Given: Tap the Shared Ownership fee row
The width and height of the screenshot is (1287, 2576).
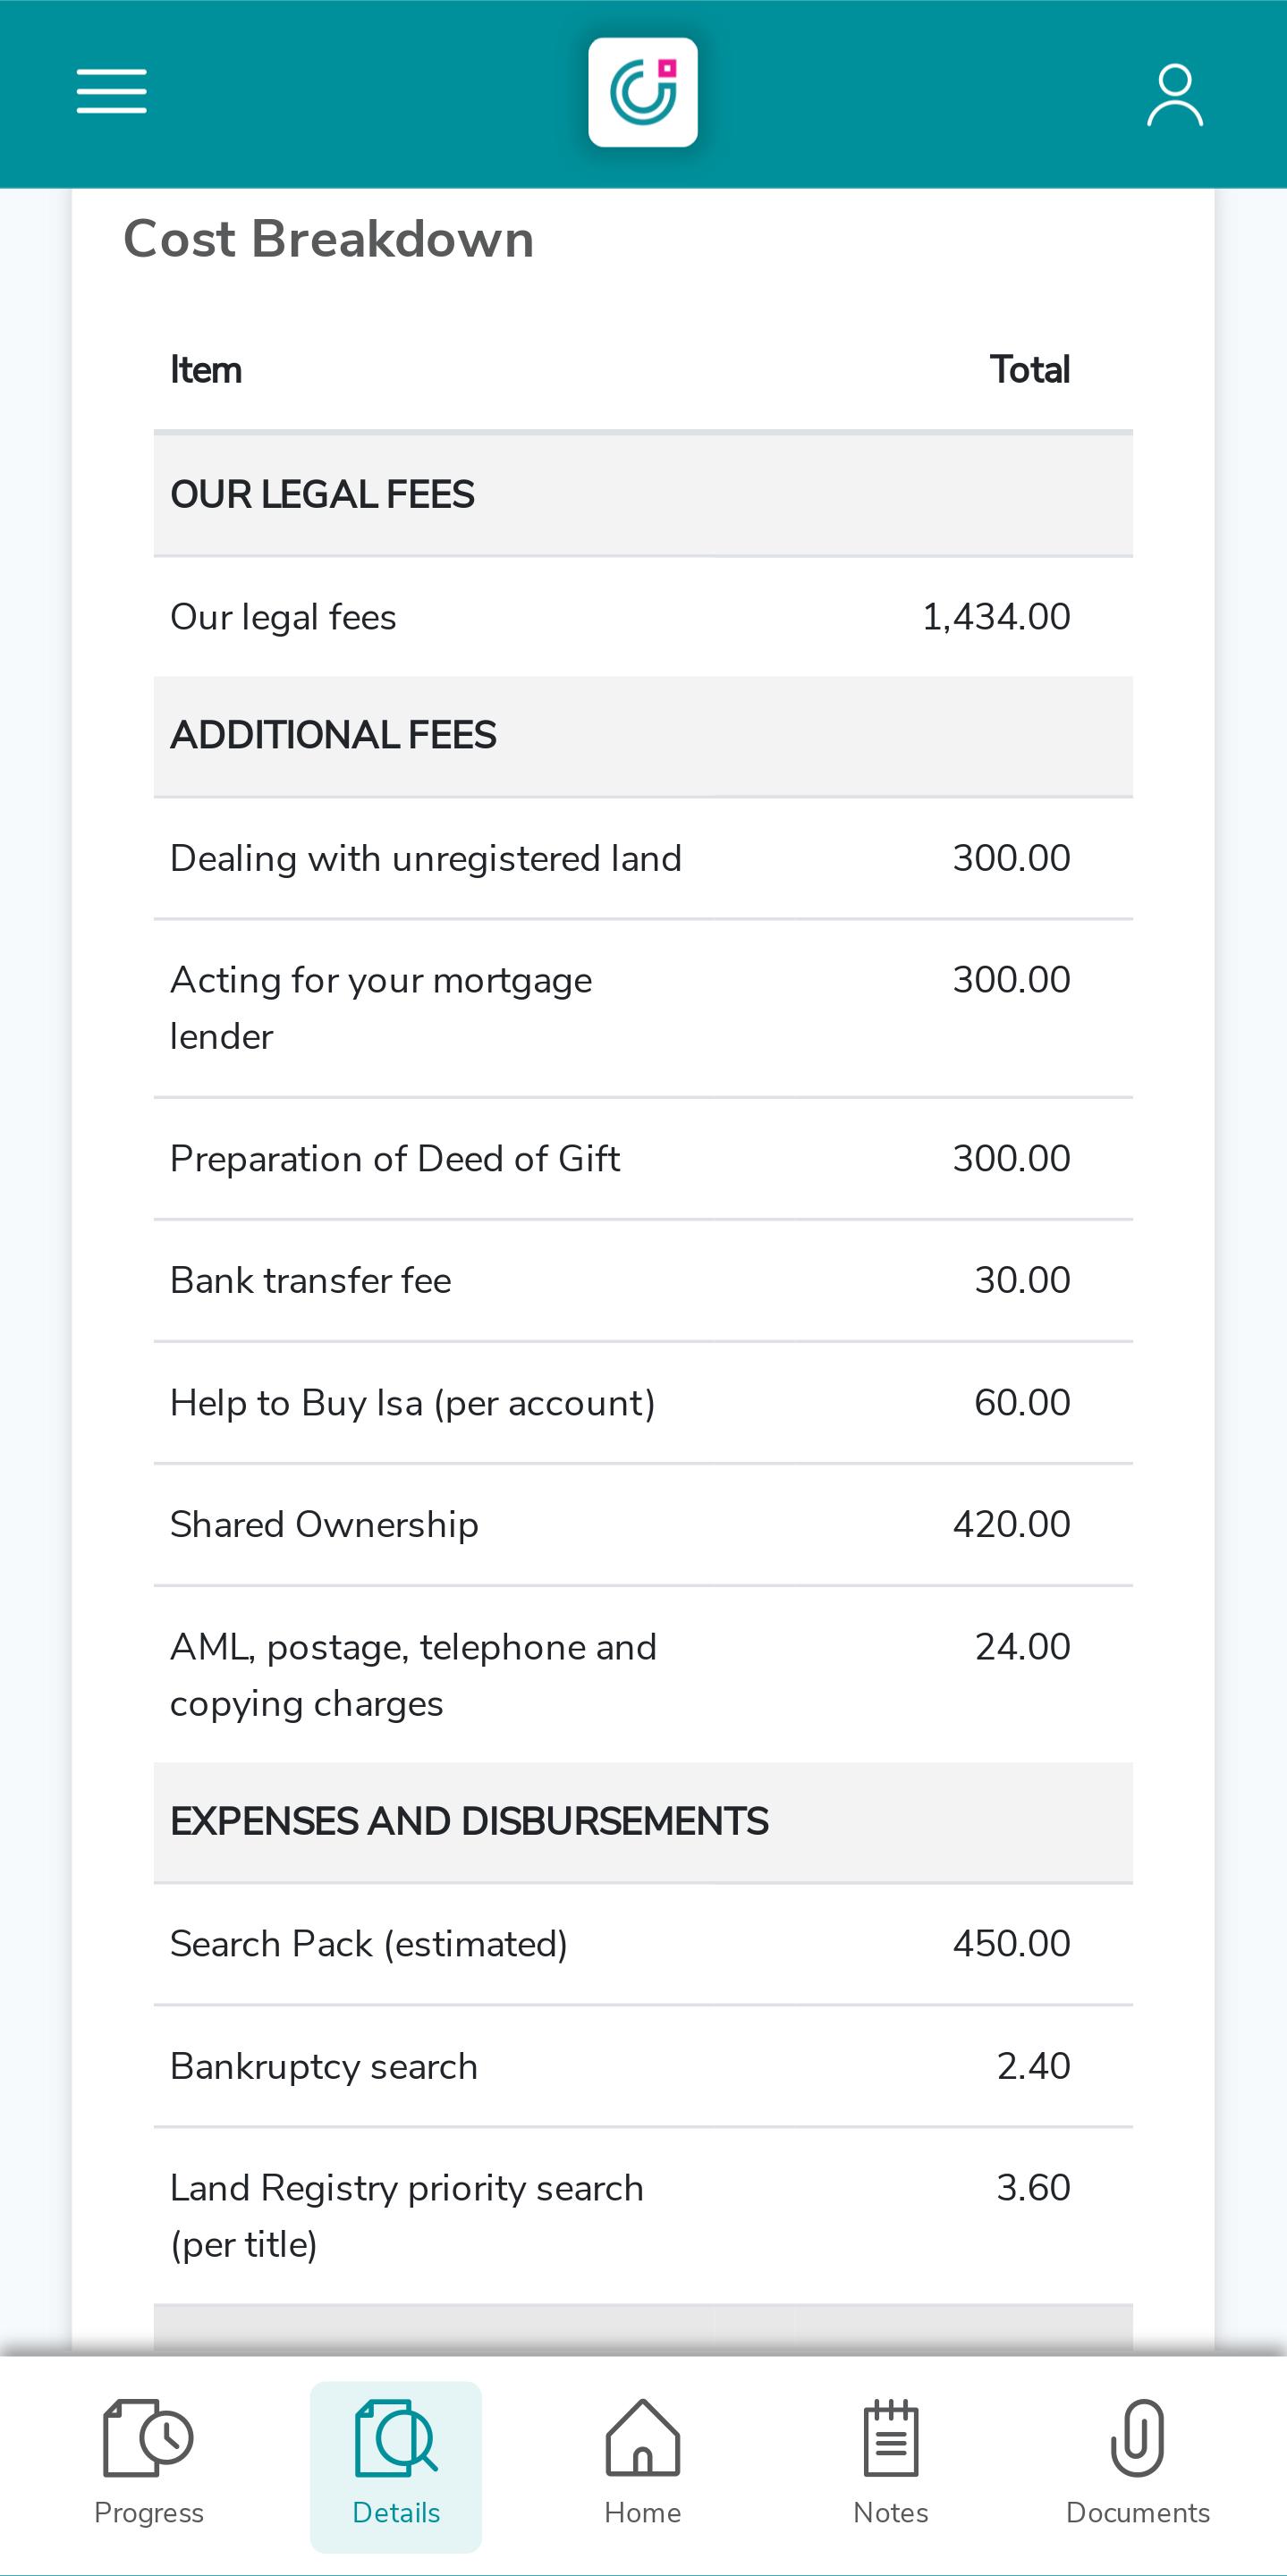Looking at the screenshot, I should tap(643, 1525).
